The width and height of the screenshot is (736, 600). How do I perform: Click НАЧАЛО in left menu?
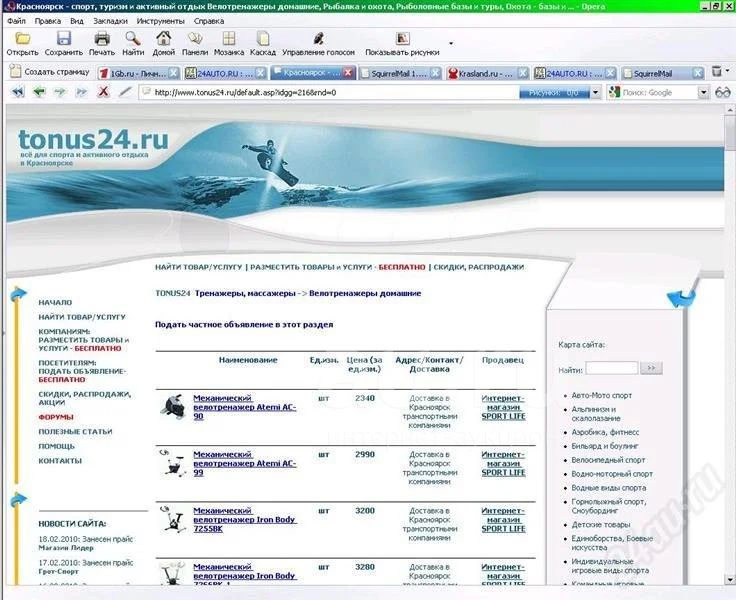[x=55, y=302]
